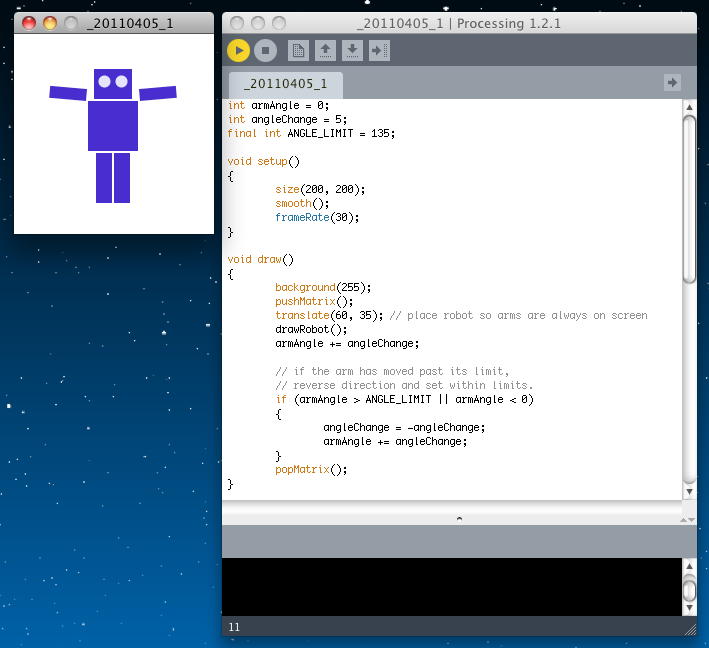Click the resize grip of Processing window
Image resolution: width=709 pixels, height=648 pixels.
tap(689, 630)
